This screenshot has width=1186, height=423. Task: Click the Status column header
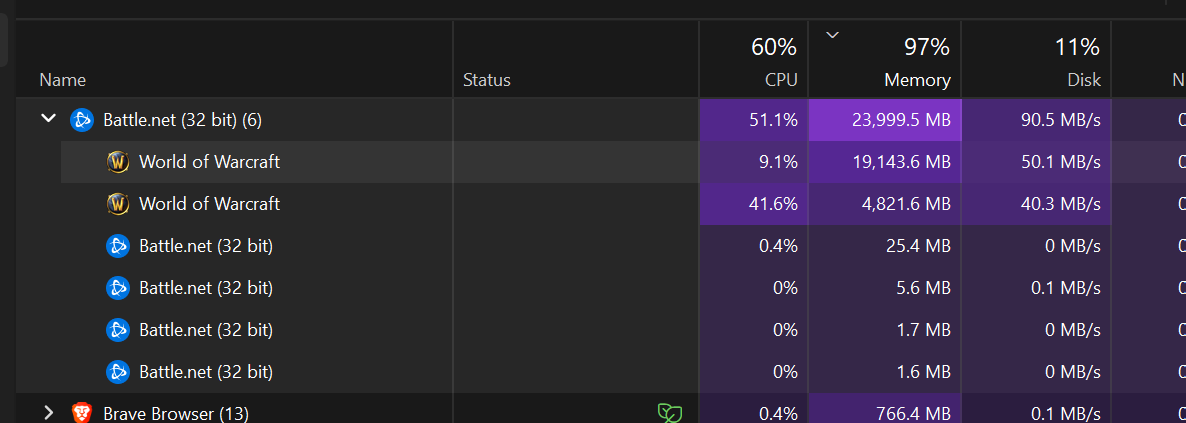(486, 79)
